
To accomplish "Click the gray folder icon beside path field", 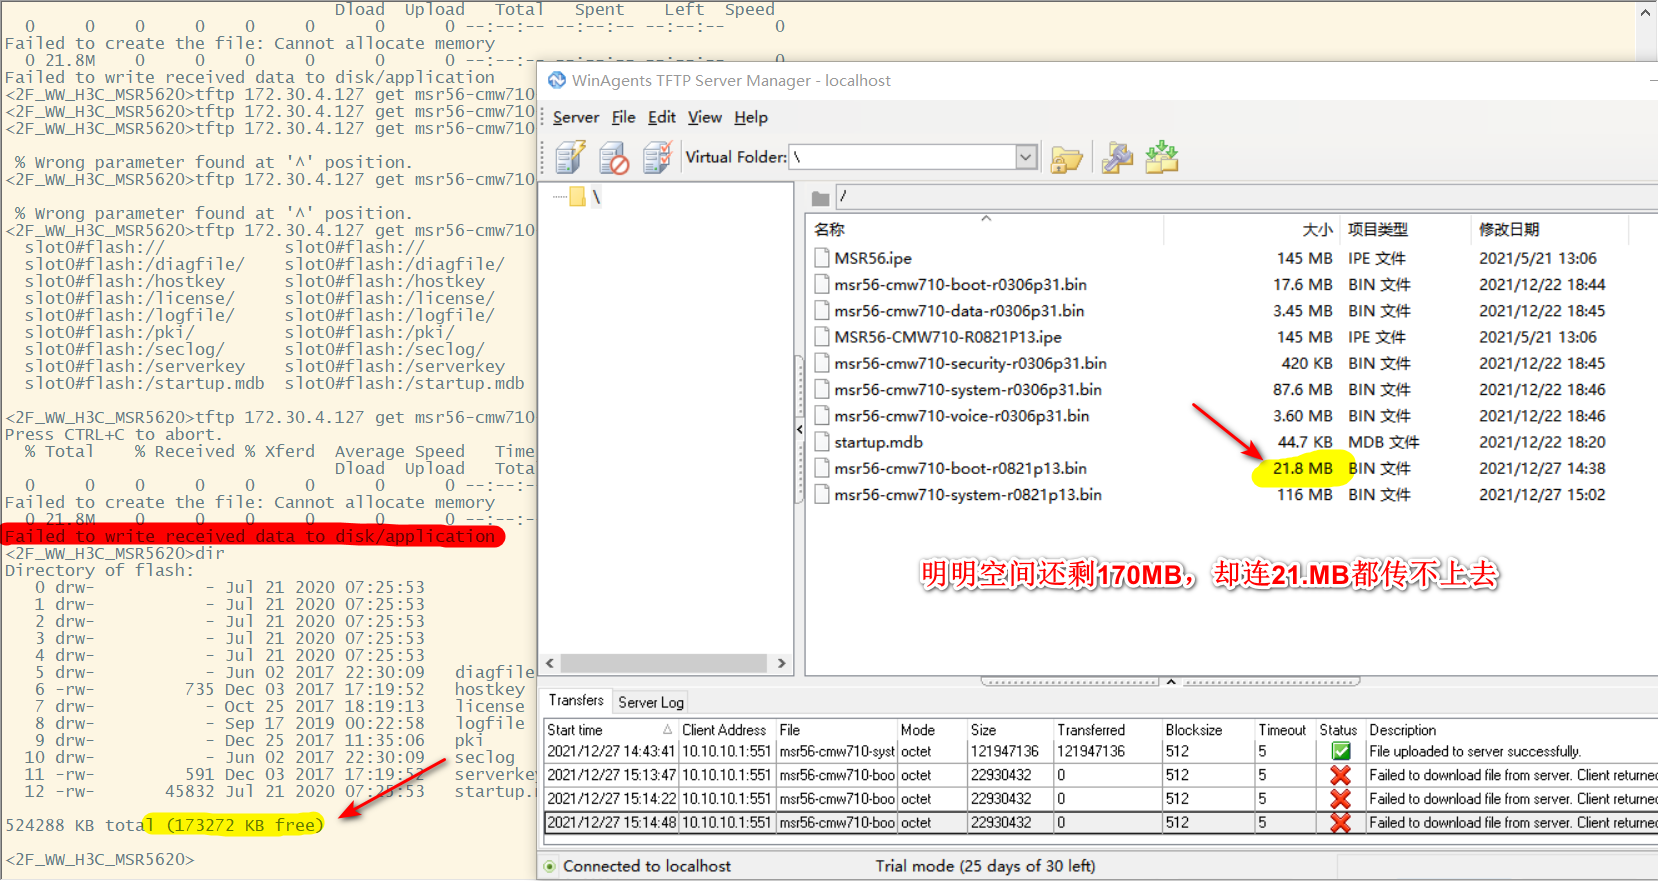I will pyautogui.click(x=820, y=198).
